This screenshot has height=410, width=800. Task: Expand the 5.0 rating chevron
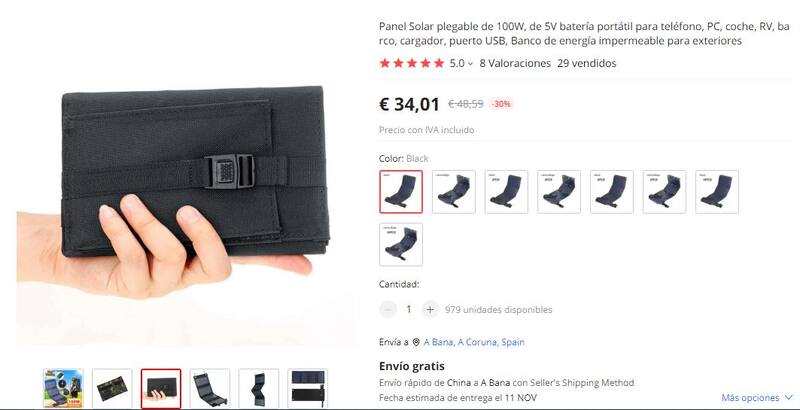(x=470, y=64)
